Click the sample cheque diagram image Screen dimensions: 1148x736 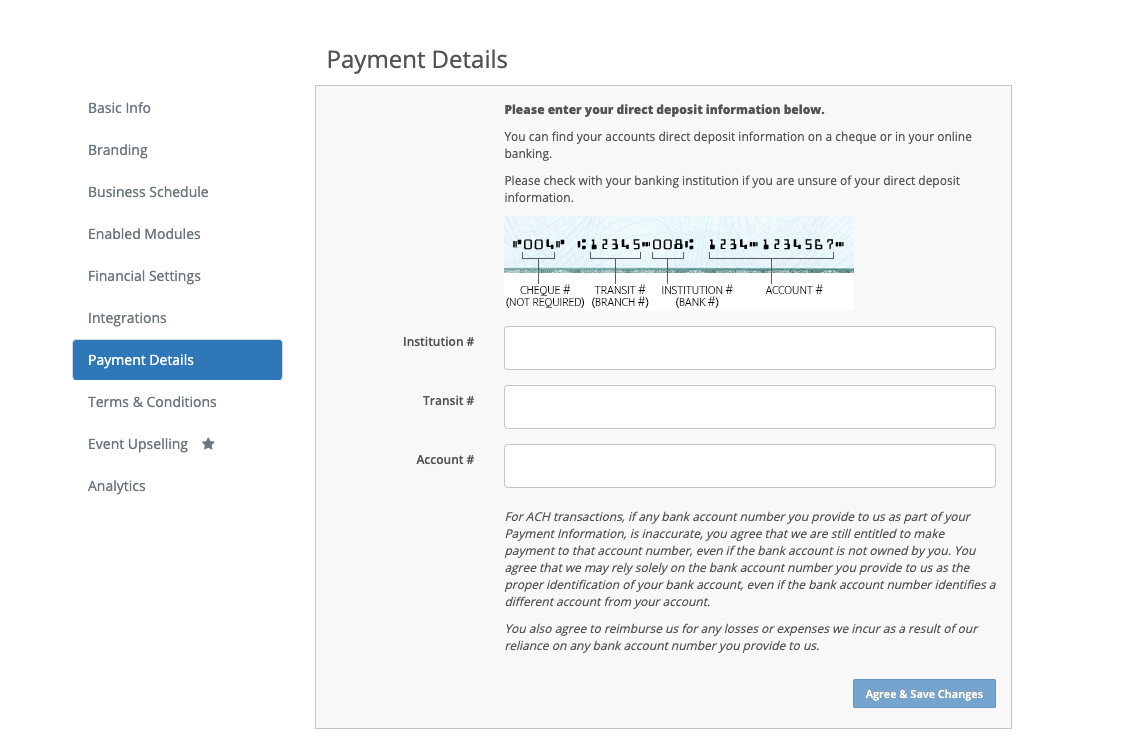679,263
